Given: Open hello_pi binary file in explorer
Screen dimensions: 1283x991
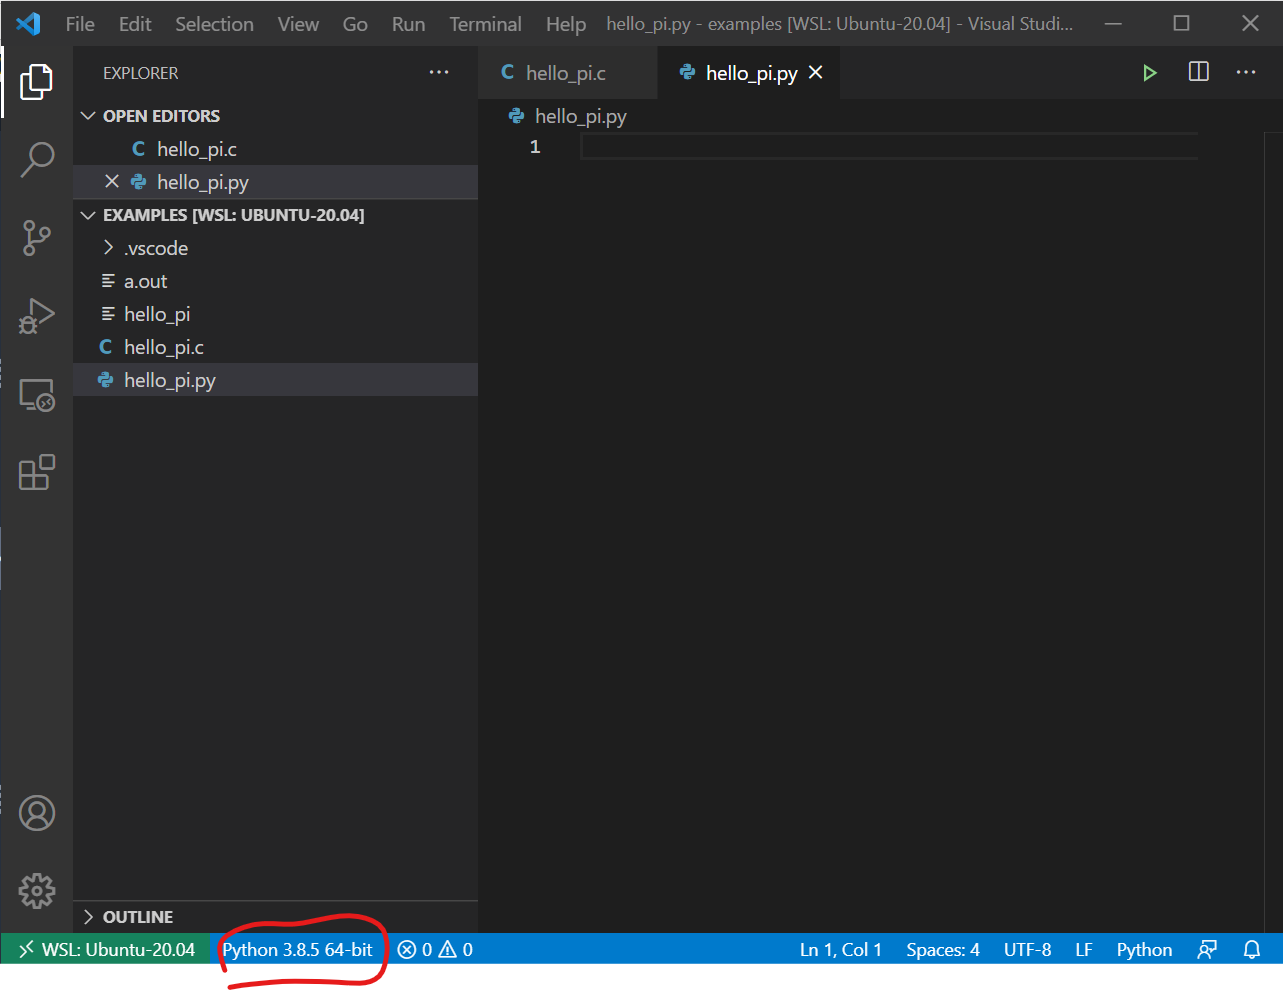Looking at the screenshot, I should pos(275,314).
